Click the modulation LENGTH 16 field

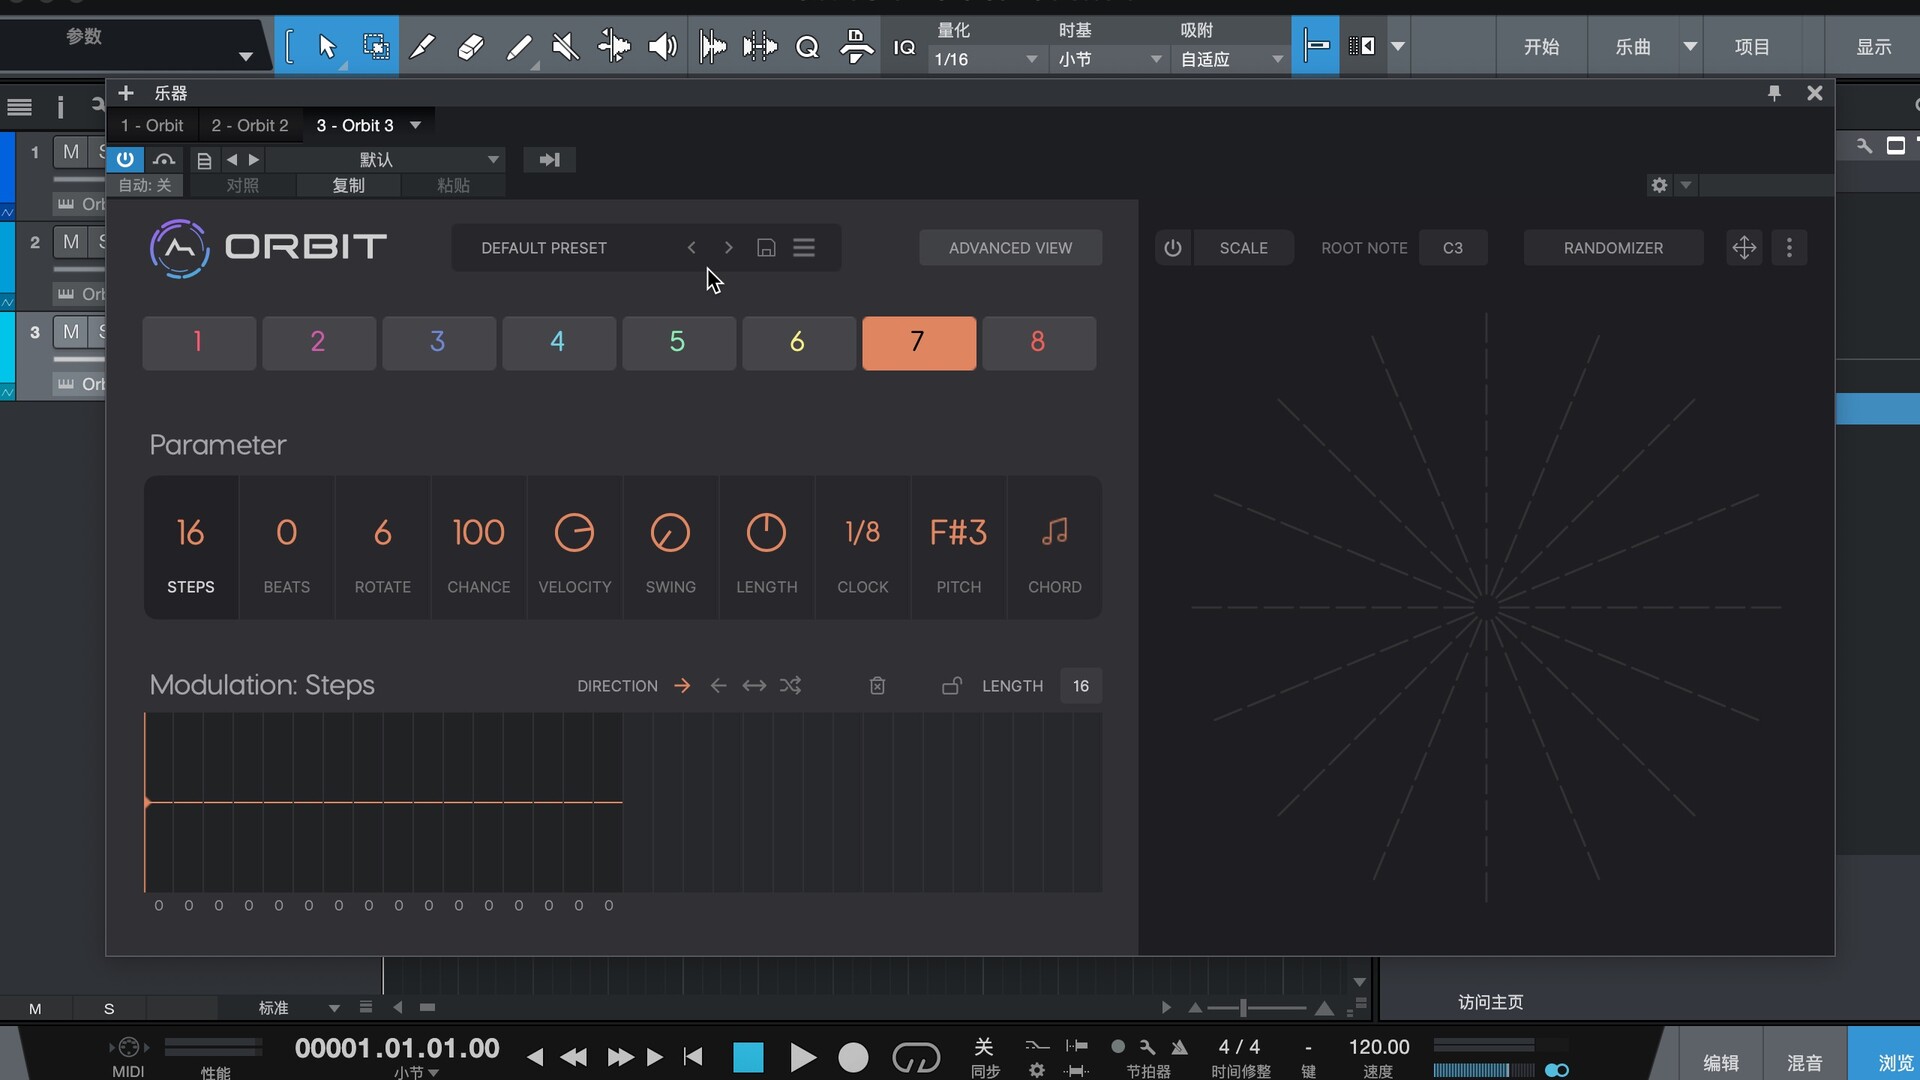pos(1080,686)
